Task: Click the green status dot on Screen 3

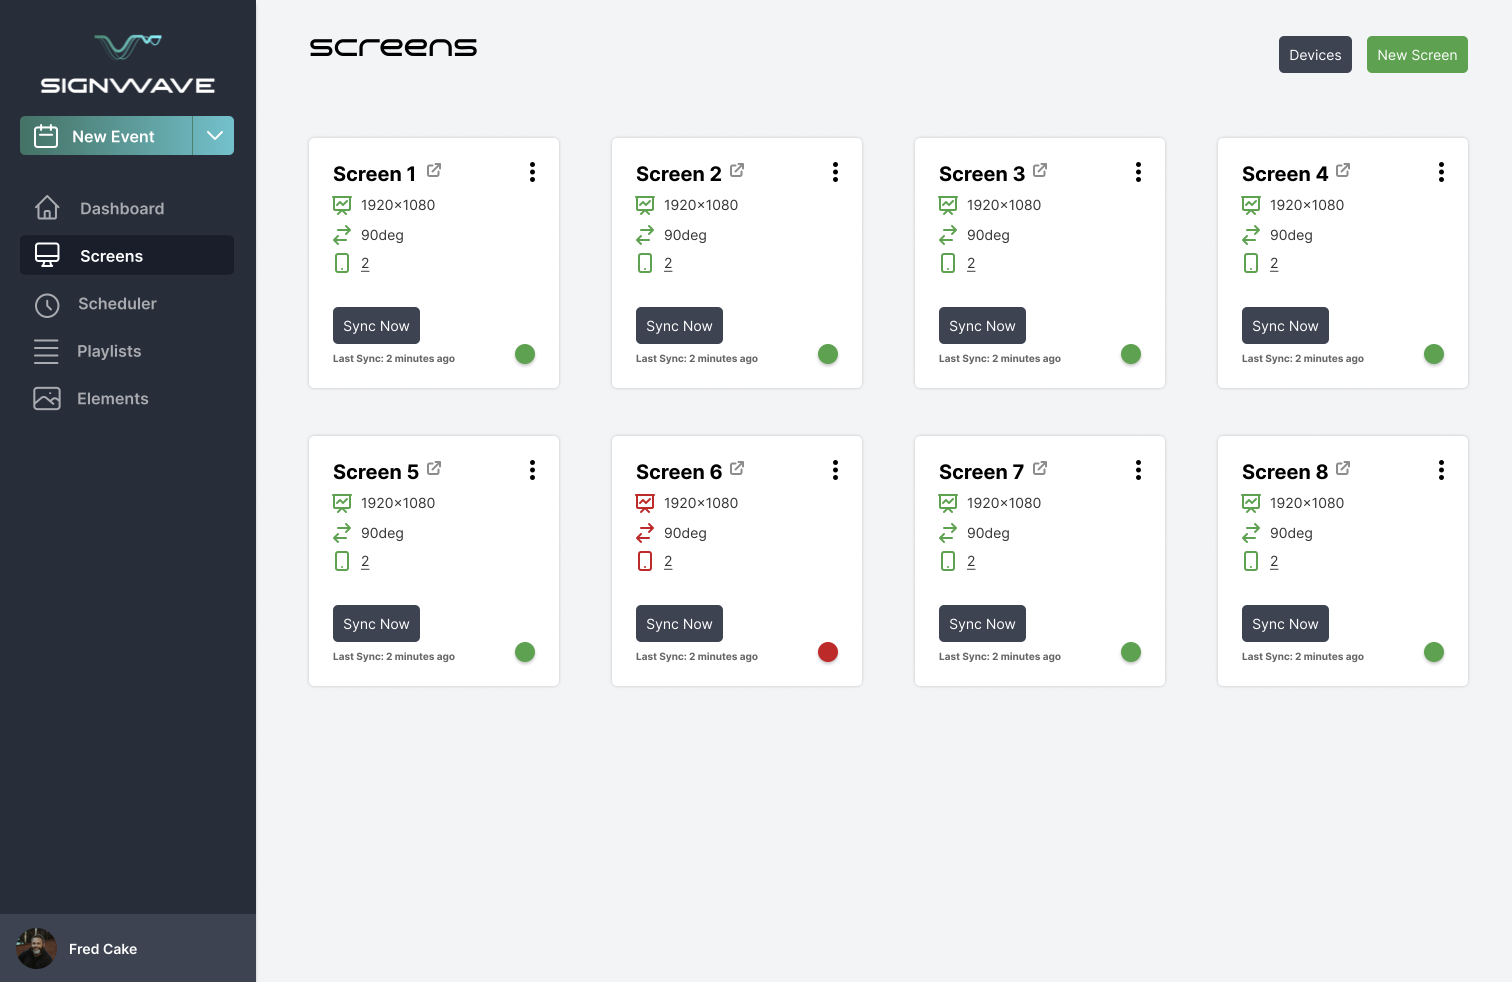Action: (x=1131, y=354)
